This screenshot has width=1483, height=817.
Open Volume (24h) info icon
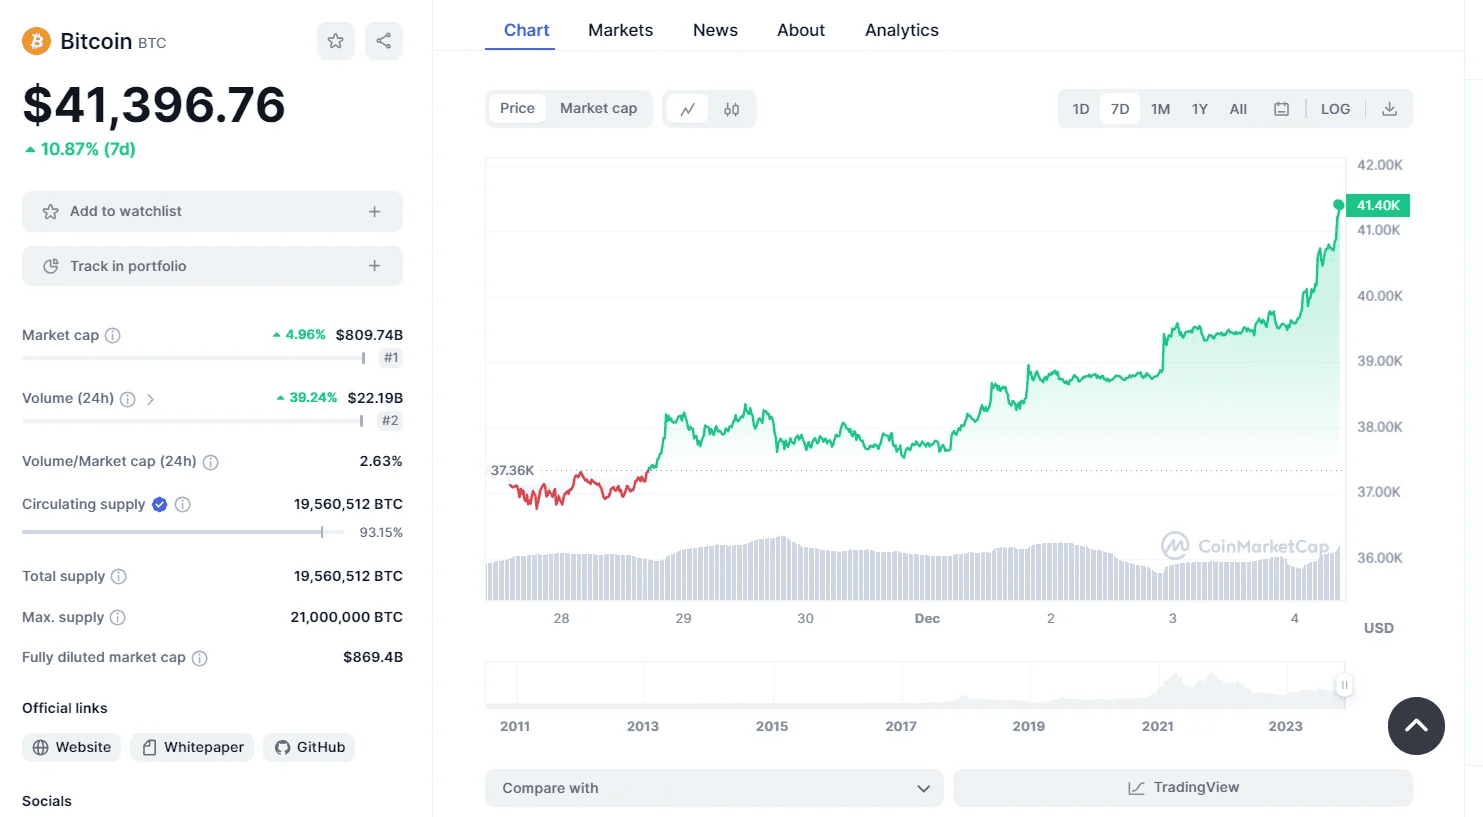(128, 399)
